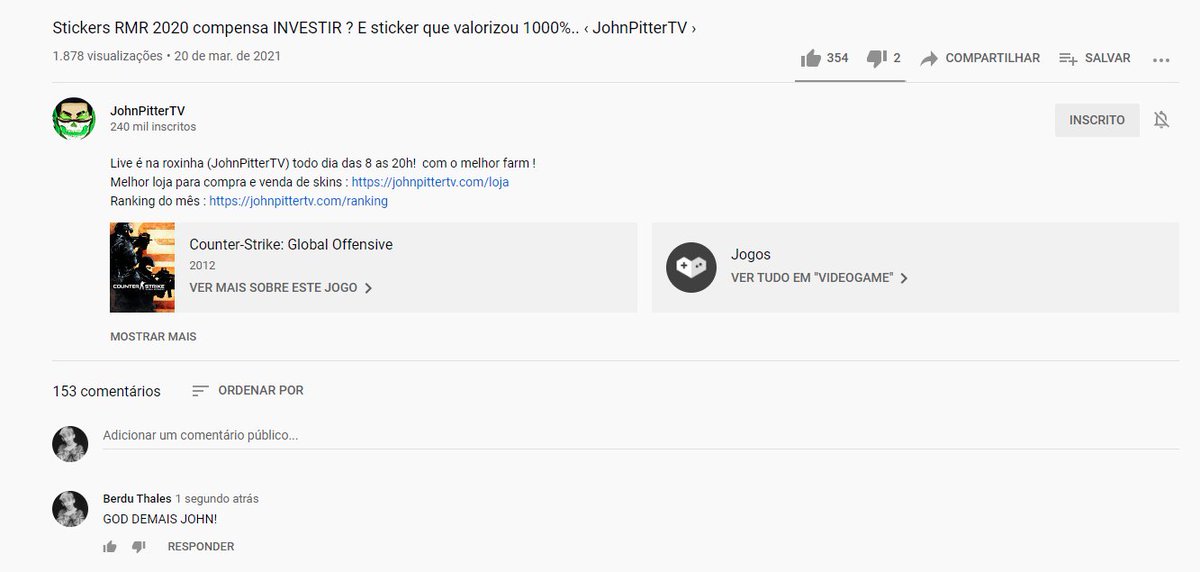Select Counter-Strike: Global Offensive title
The width and height of the screenshot is (1200, 572).
point(291,244)
